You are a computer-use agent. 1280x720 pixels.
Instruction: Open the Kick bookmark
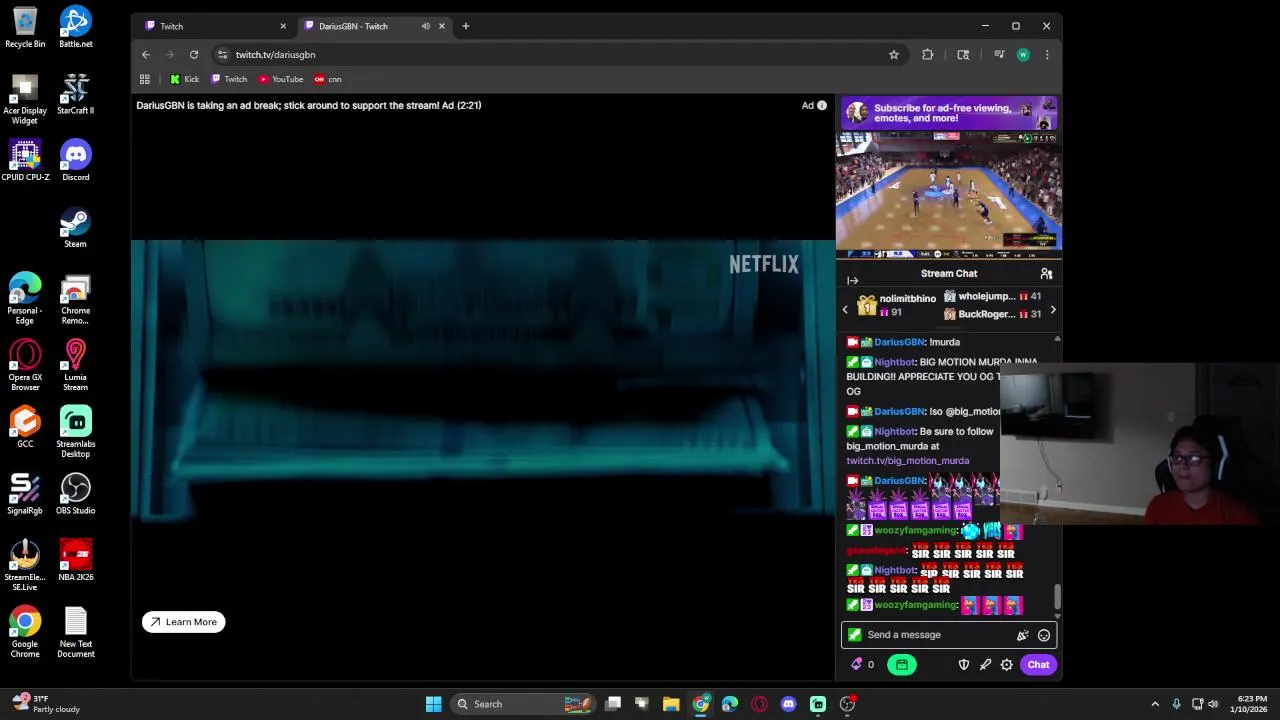click(x=185, y=79)
